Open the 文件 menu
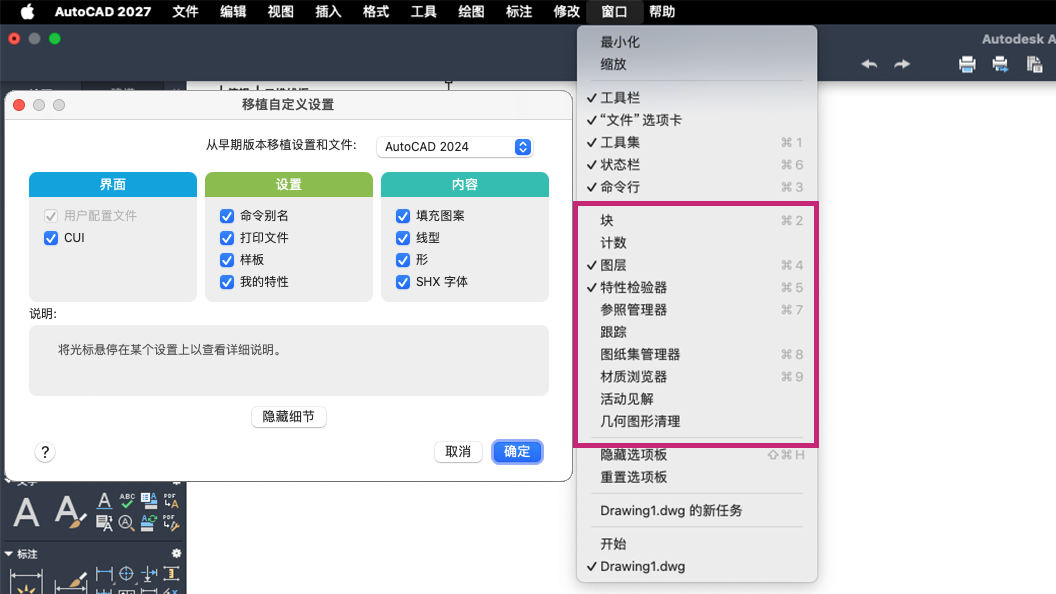The width and height of the screenshot is (1056, 594). point(185,11)
